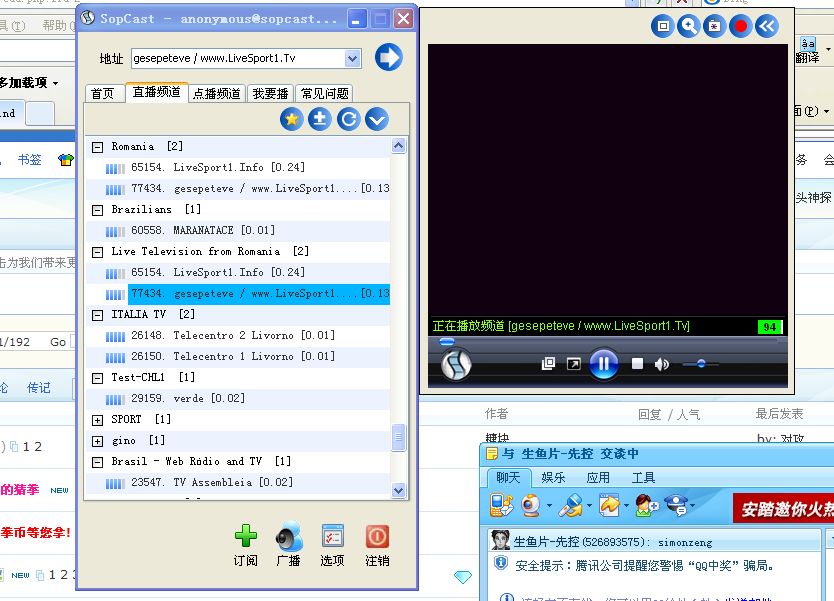The image size is (834, 601).
Task: Adjust the player volume slider
Action: click(700, 364)
